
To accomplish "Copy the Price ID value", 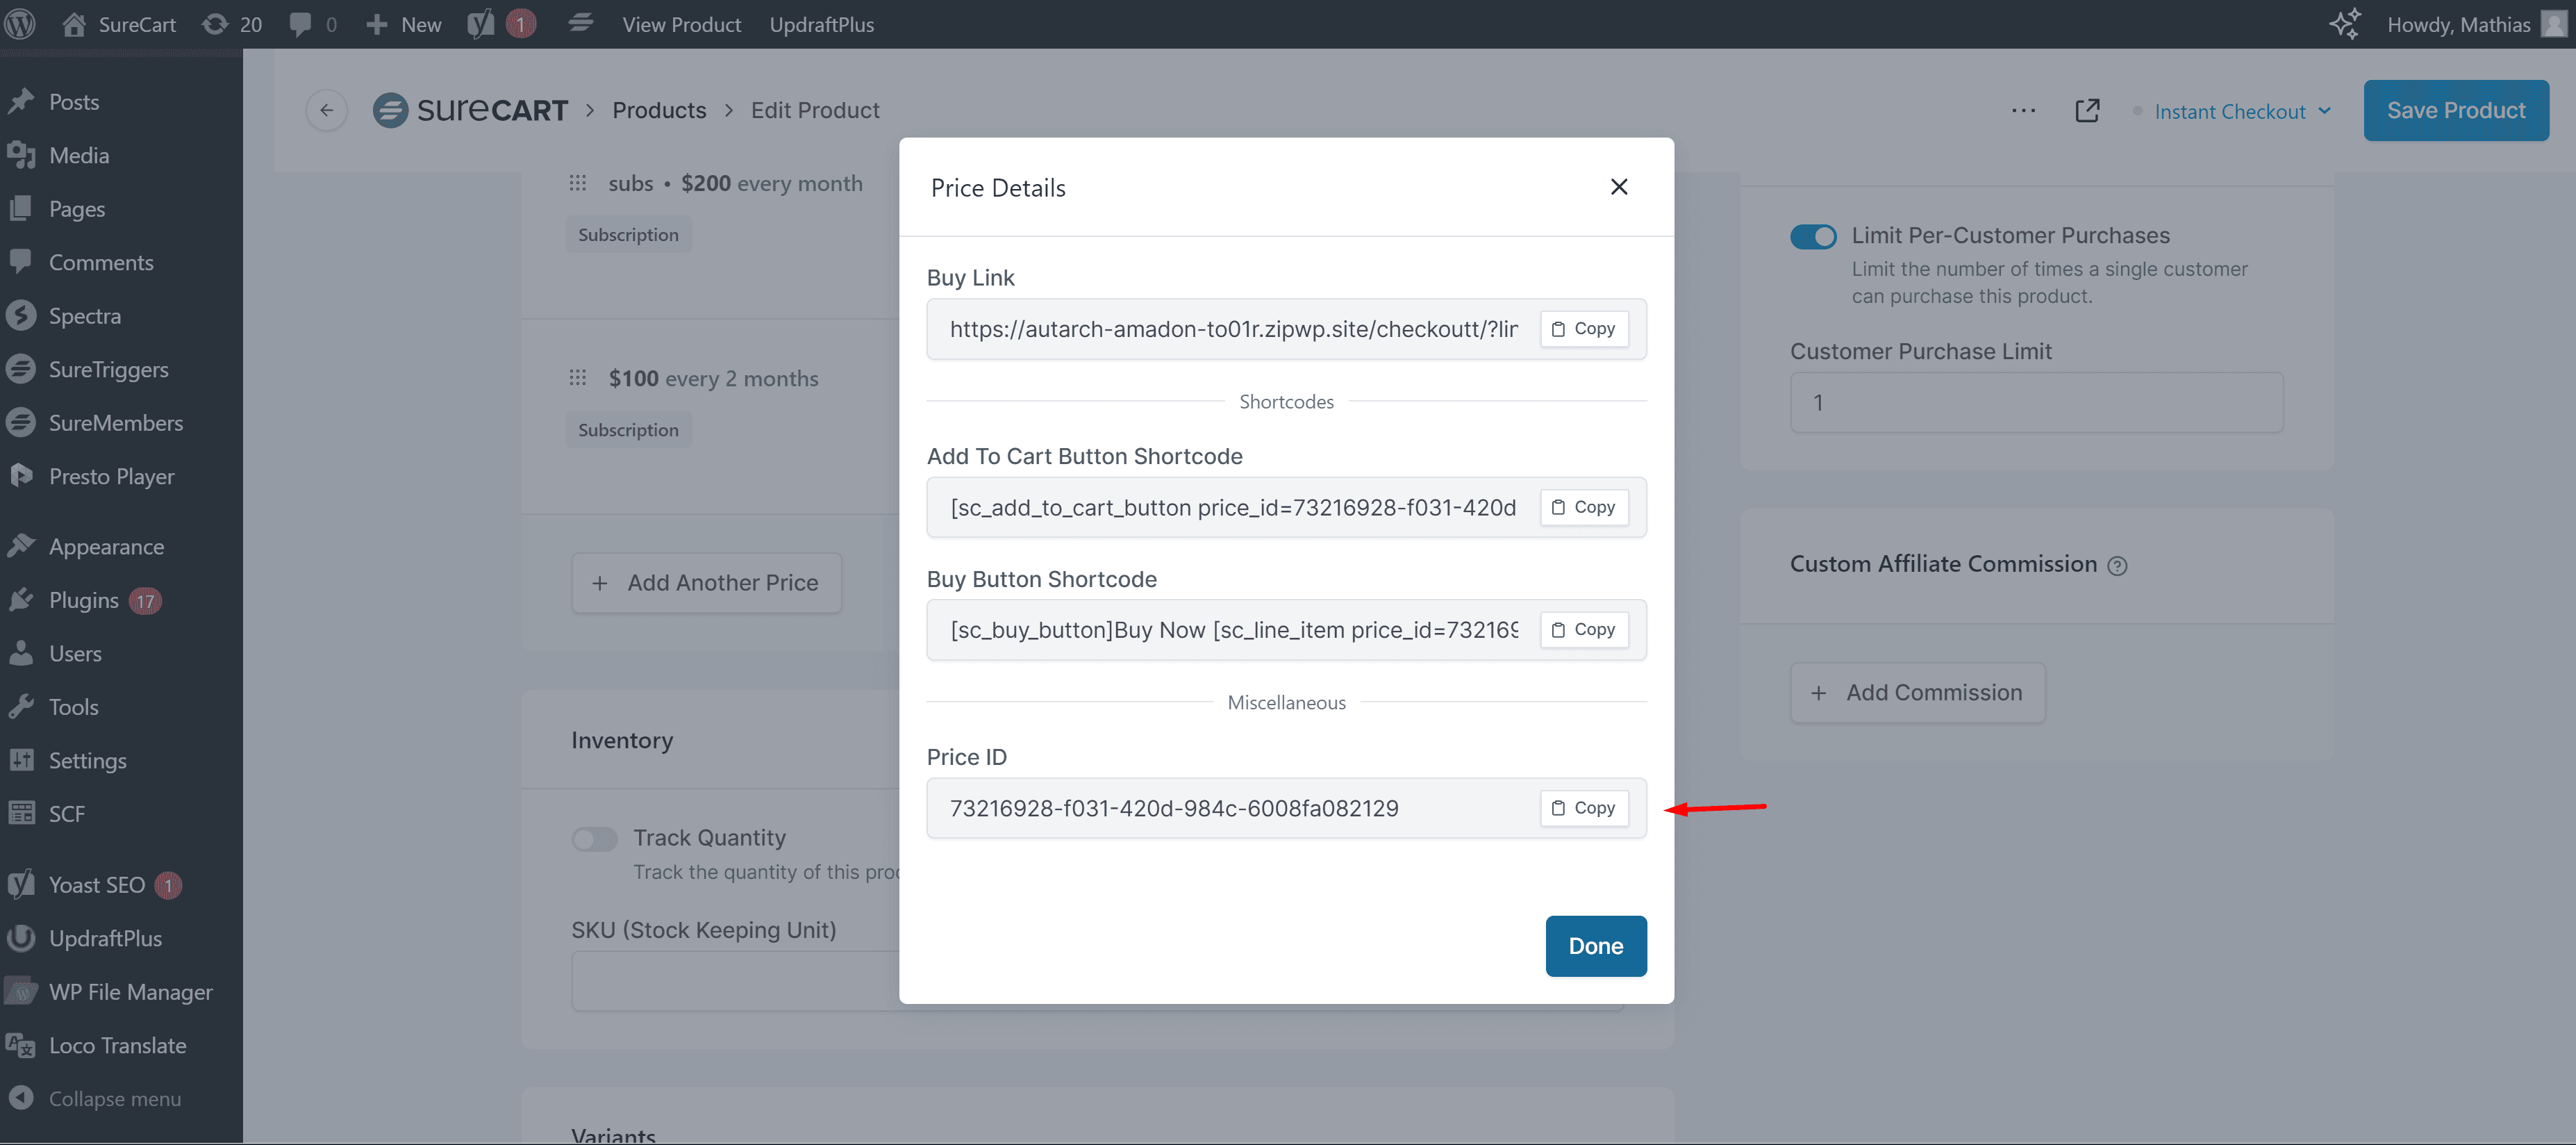I will (x=1583, y=807).
